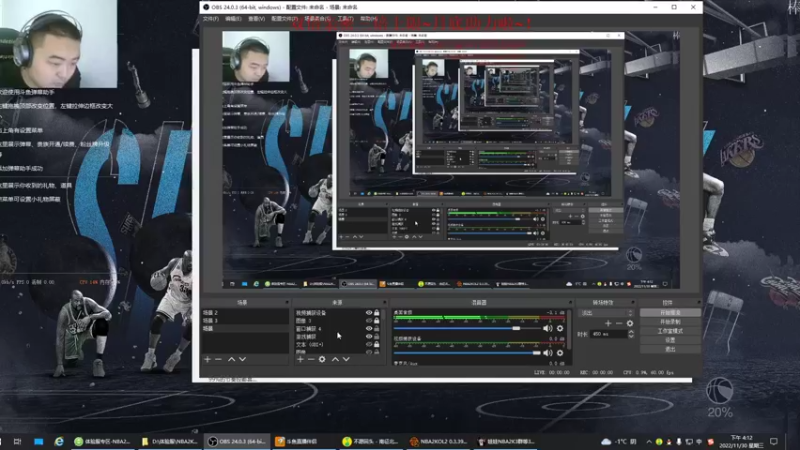Open the 视频捕获设备 audio settings gear in the mixer

coord(560,353)
